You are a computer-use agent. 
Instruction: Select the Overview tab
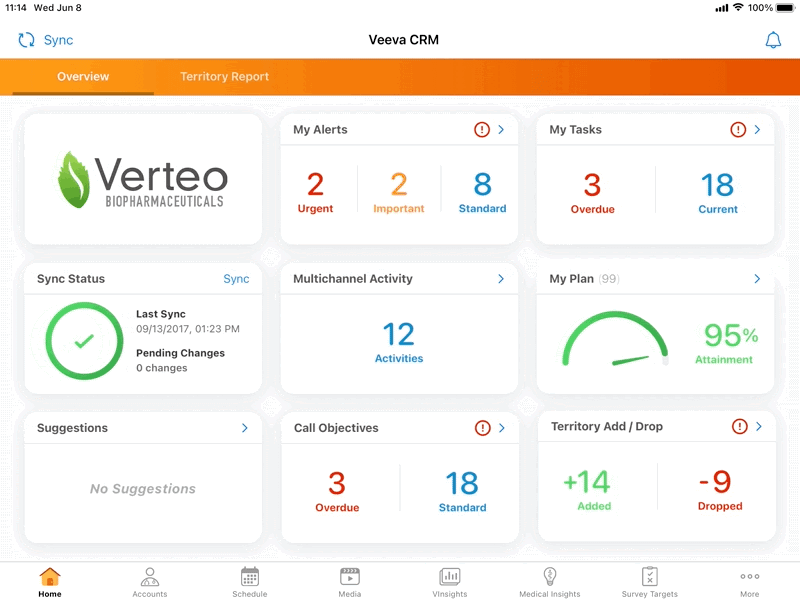pyautogui.click(x=83, y=77)
